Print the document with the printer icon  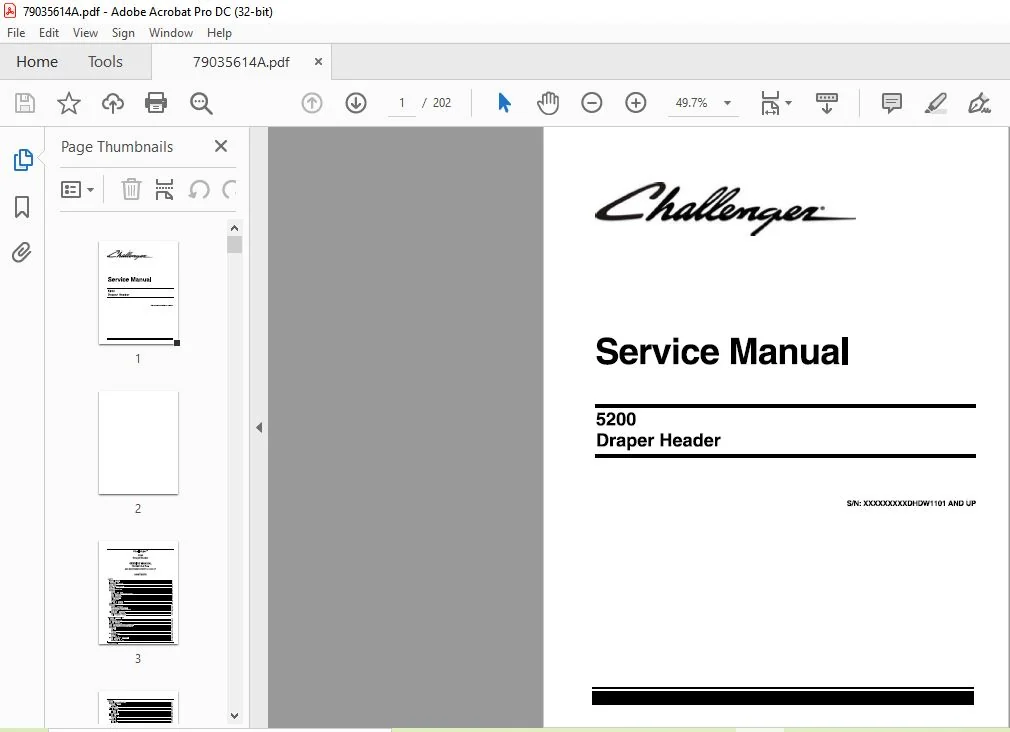[156, 103]
